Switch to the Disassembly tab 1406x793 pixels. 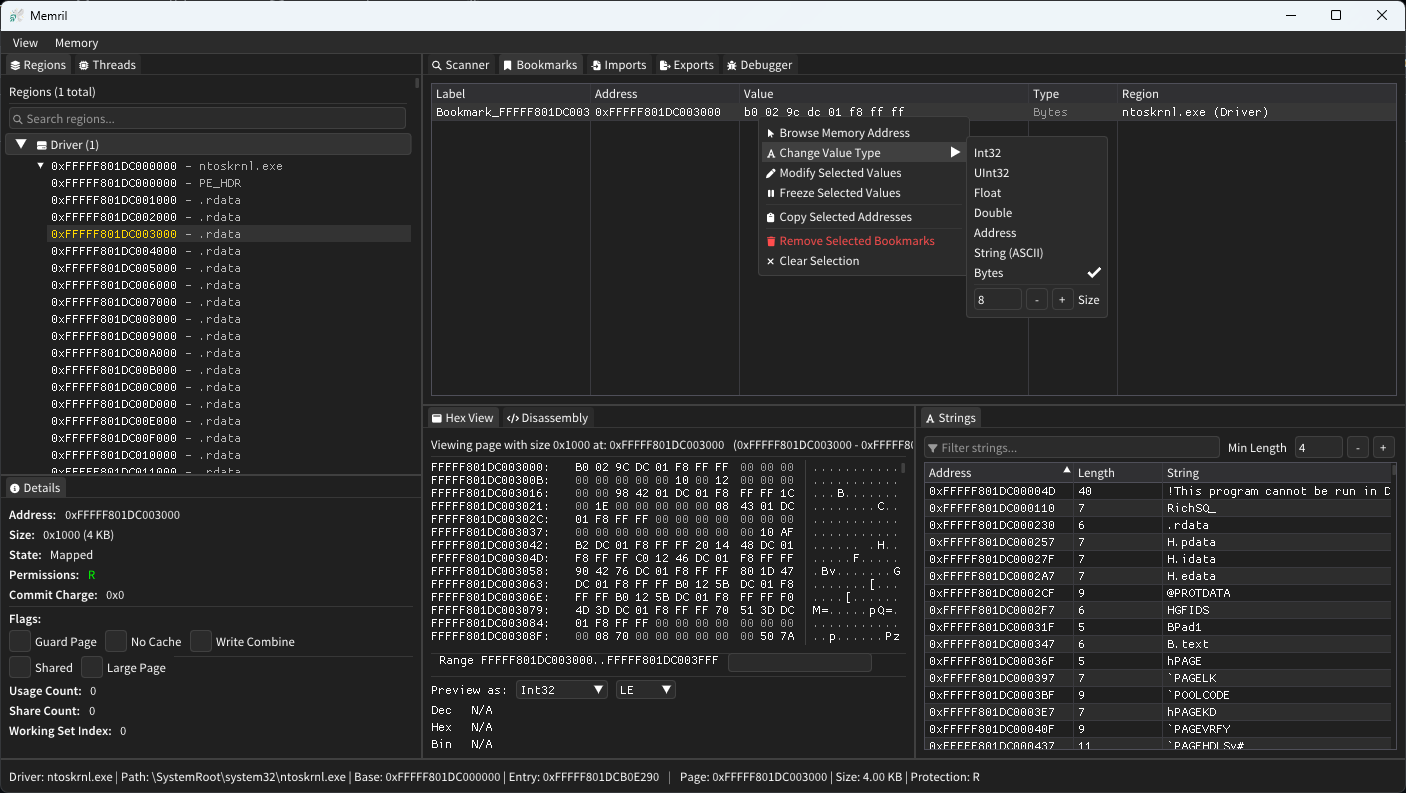(x=548, y=418)
